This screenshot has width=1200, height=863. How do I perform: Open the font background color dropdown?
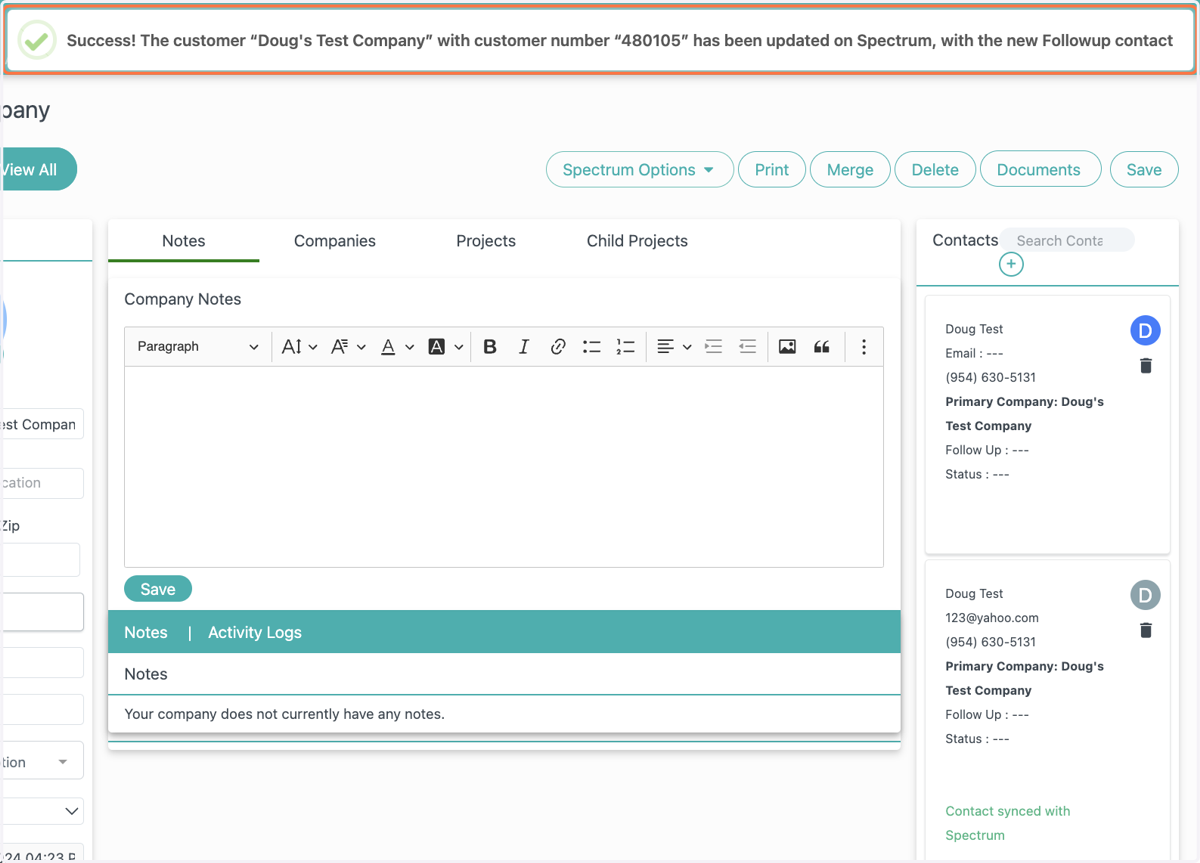(446, 347)
